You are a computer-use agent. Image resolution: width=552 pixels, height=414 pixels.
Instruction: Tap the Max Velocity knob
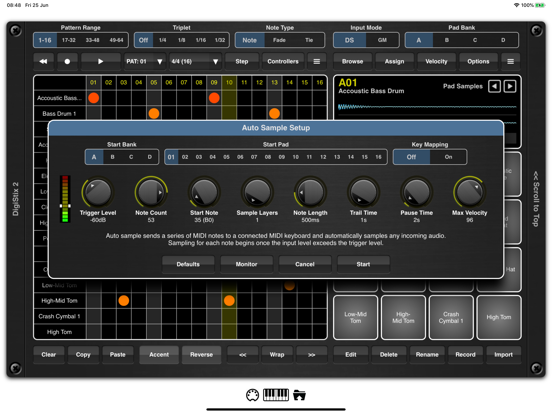click(x=469, y=192)
